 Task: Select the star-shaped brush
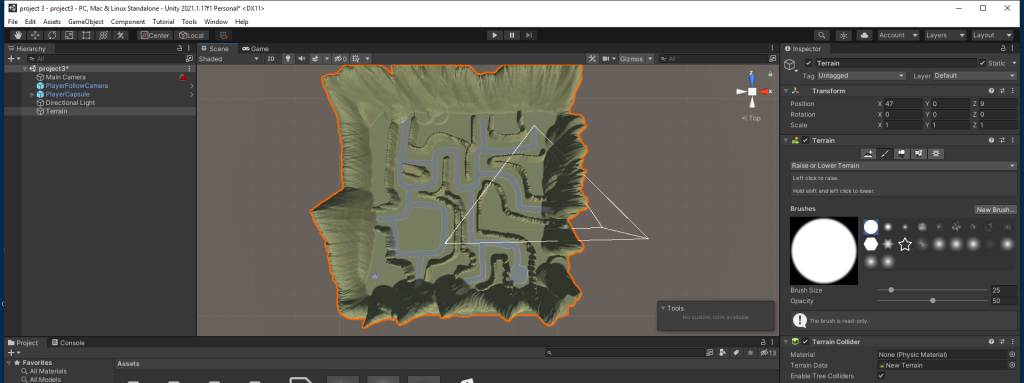click(x=904, y=244)
